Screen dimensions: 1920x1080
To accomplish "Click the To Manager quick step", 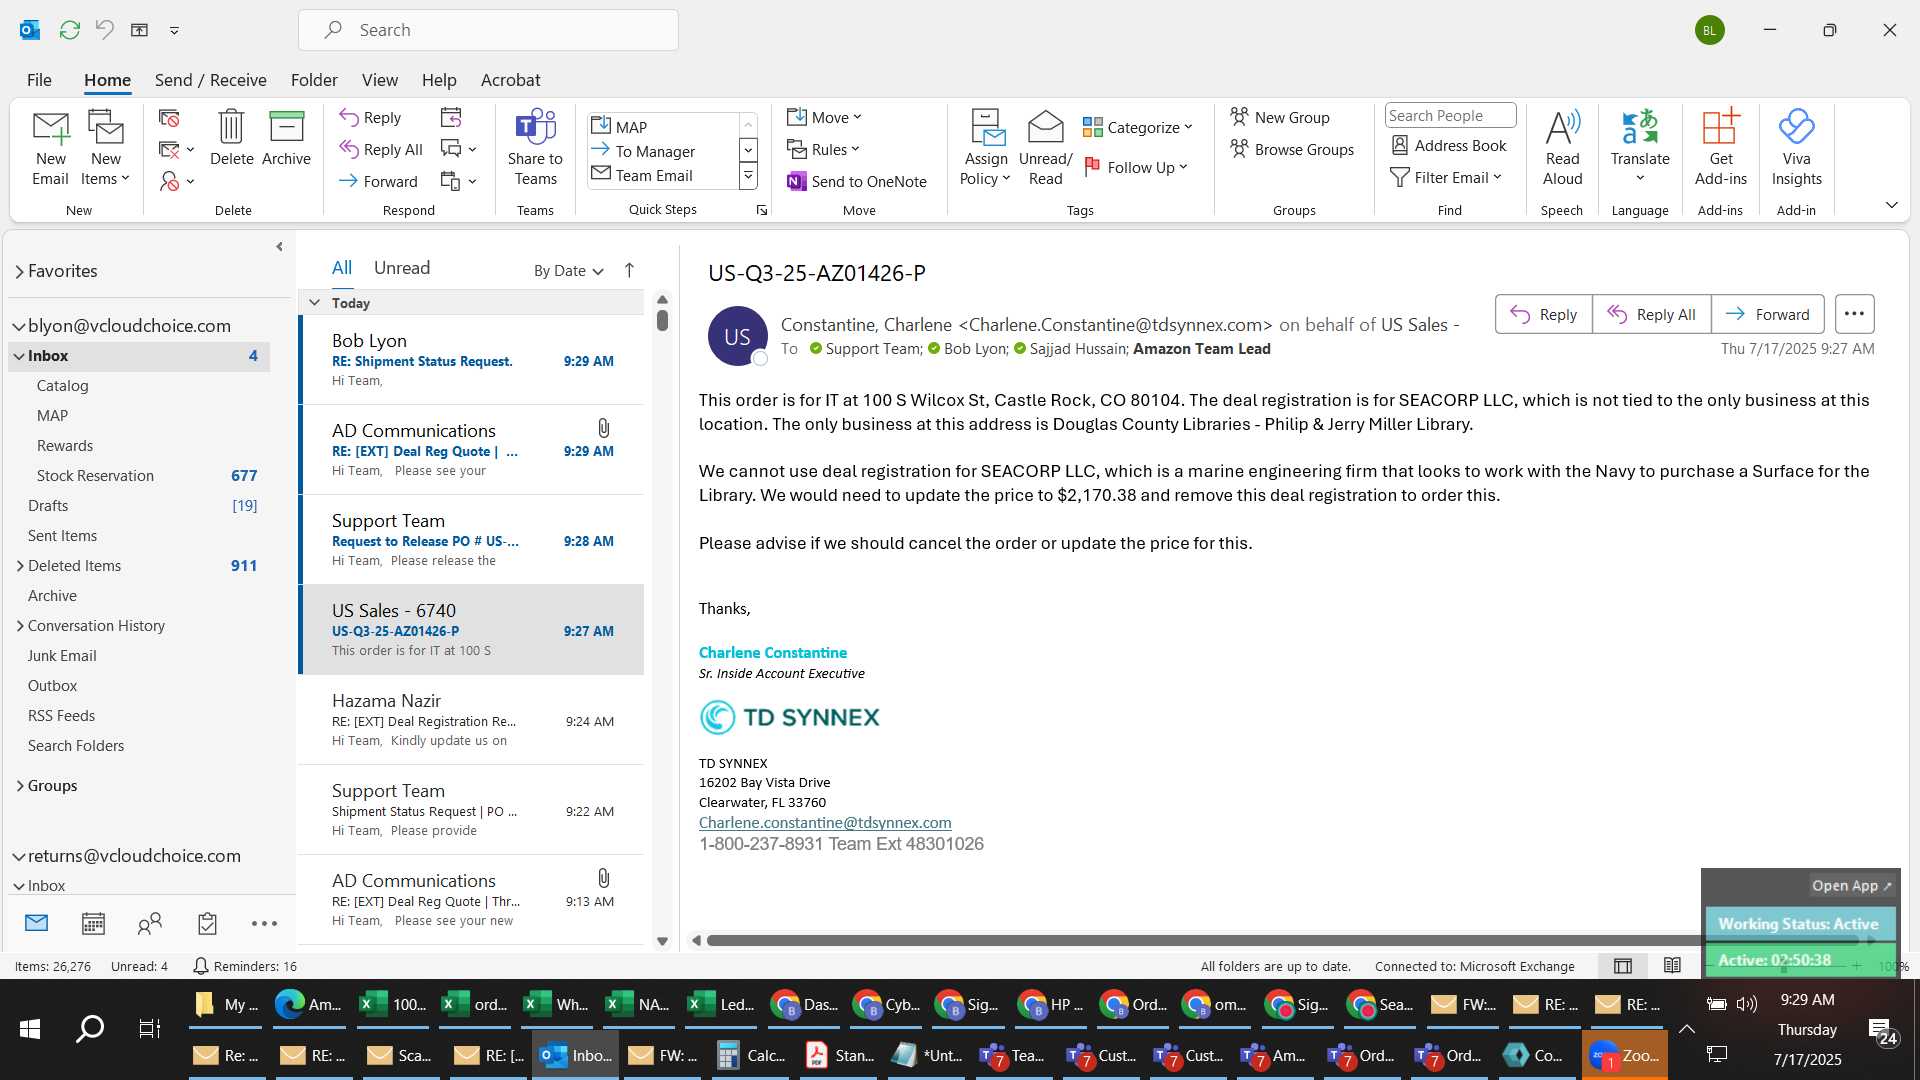I will (655, 151).
